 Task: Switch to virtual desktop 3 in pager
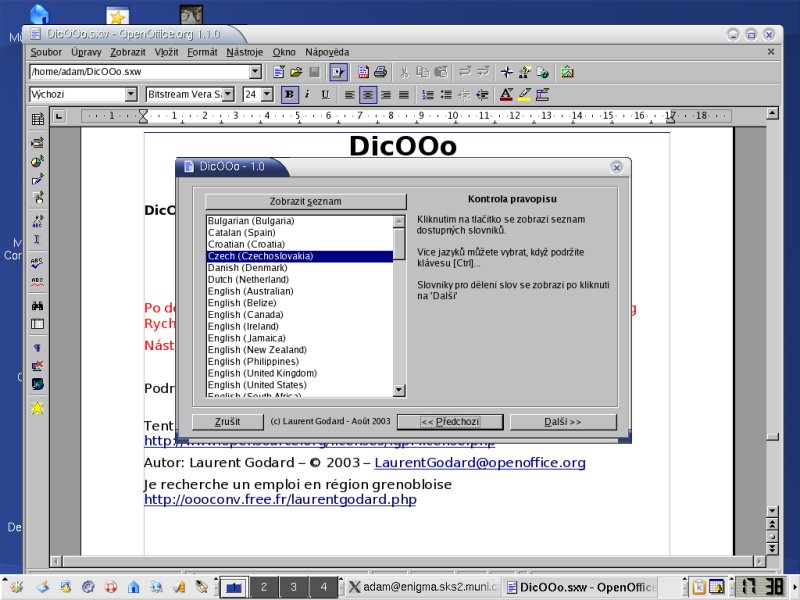click(293, 587)
